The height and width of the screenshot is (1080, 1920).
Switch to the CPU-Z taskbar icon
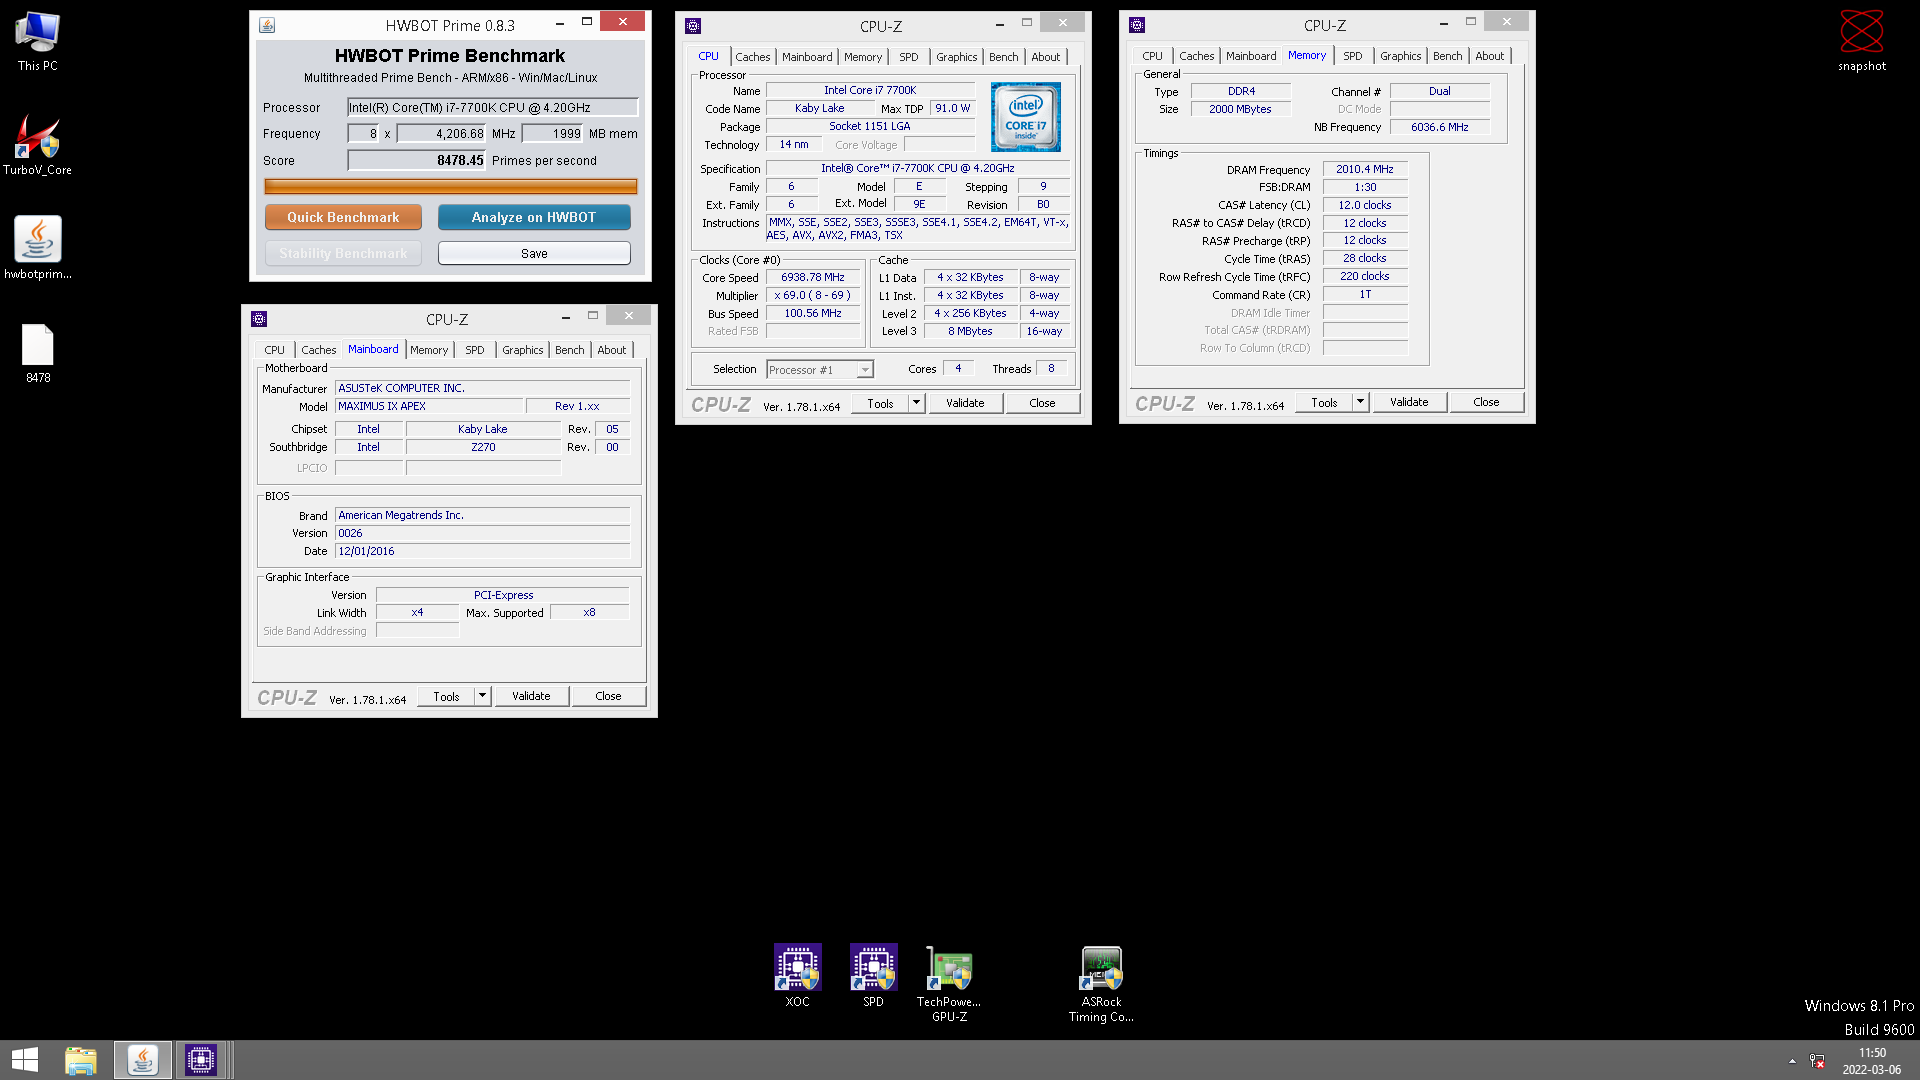click(201, 1060)
